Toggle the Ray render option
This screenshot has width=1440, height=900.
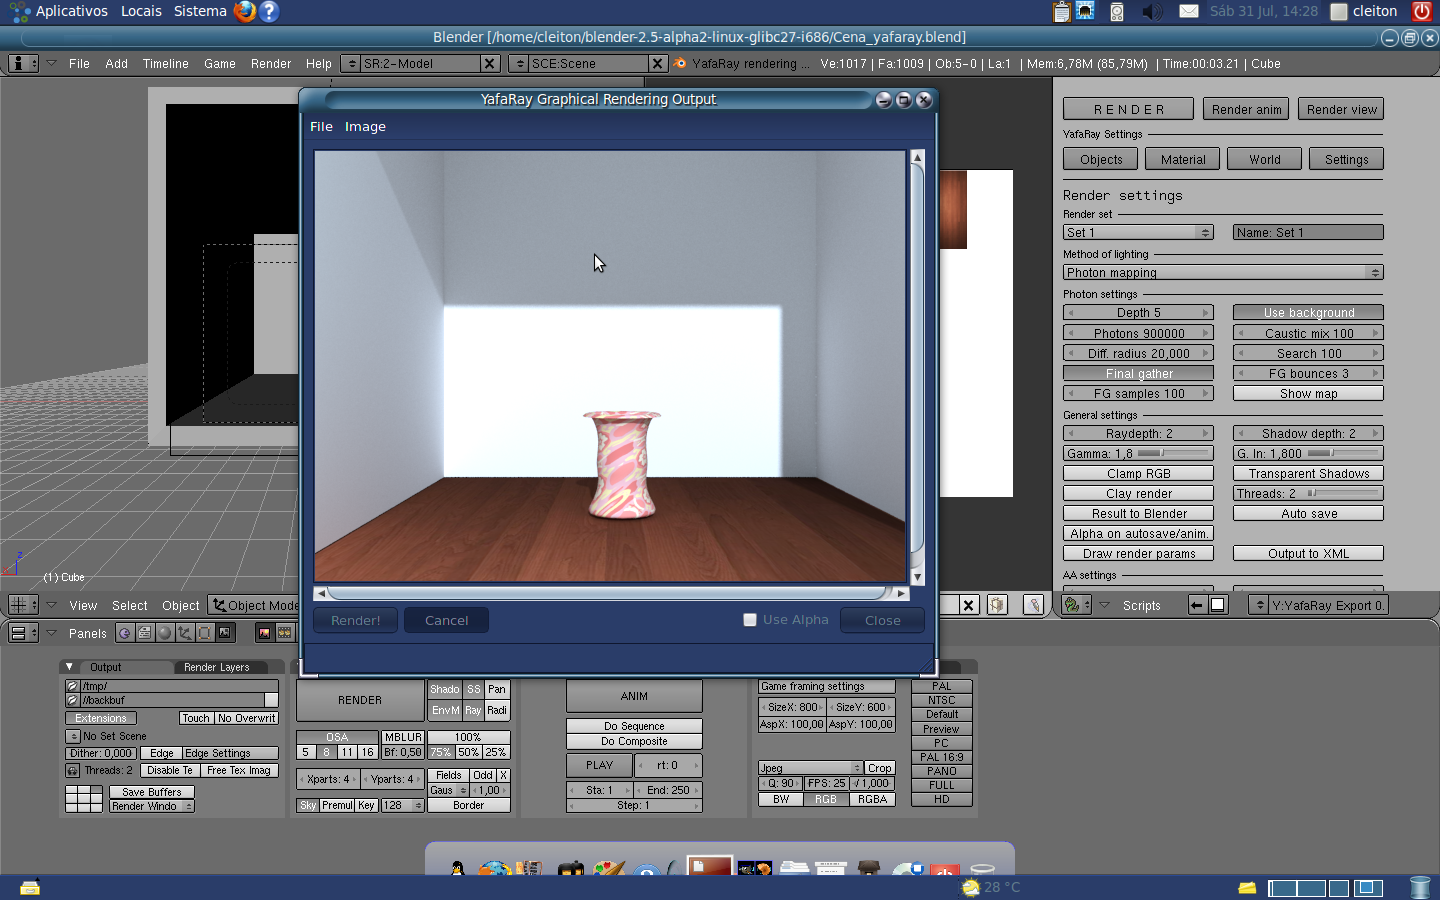(x=473, y=710)
